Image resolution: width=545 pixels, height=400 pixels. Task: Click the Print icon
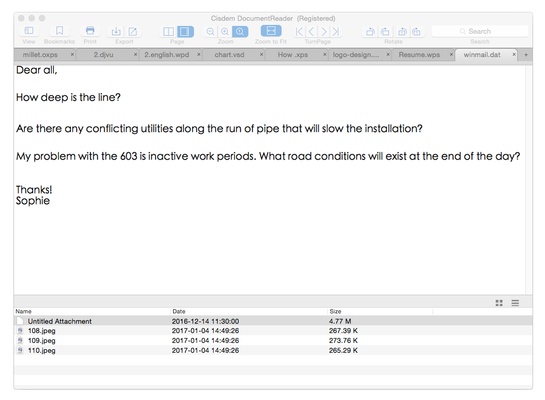[x=90, y=31]
